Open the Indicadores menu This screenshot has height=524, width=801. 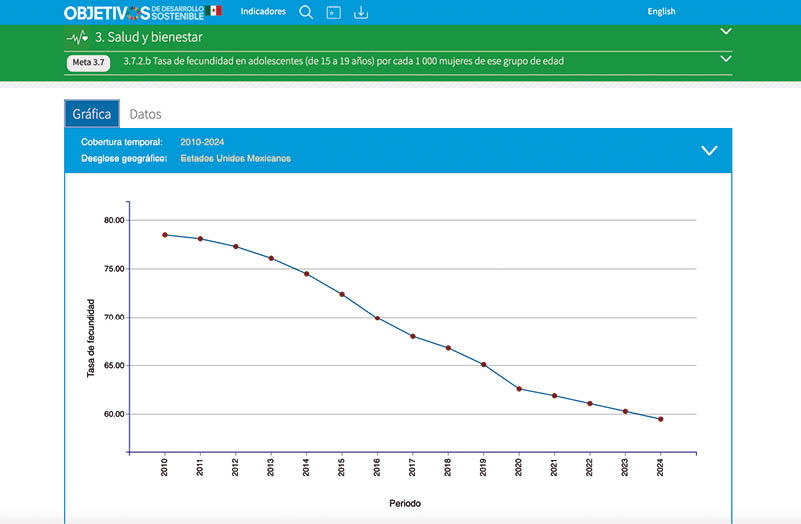click(263, 12)
